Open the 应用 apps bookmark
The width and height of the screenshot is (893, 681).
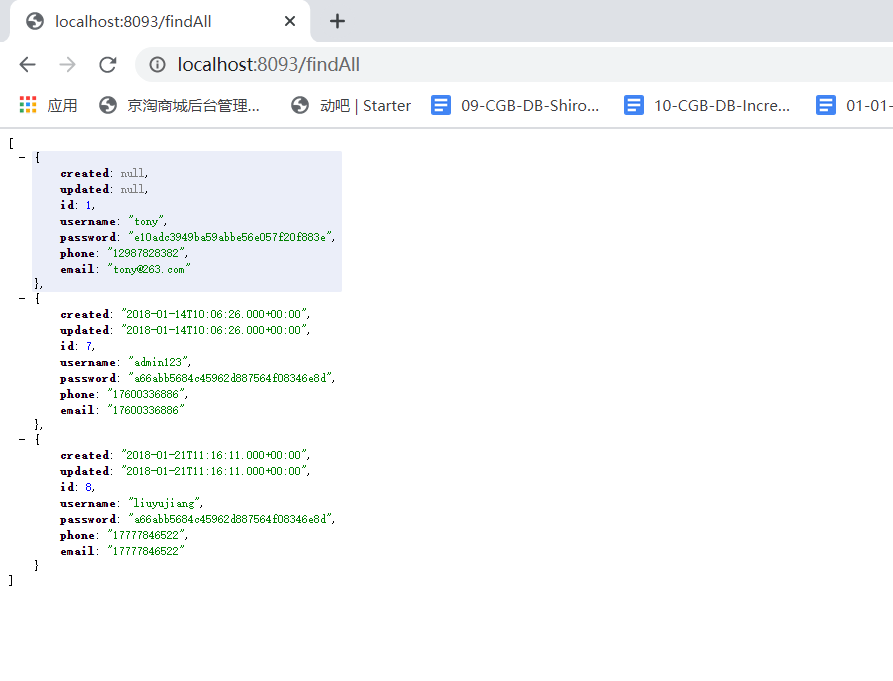(x=49, y=105)
